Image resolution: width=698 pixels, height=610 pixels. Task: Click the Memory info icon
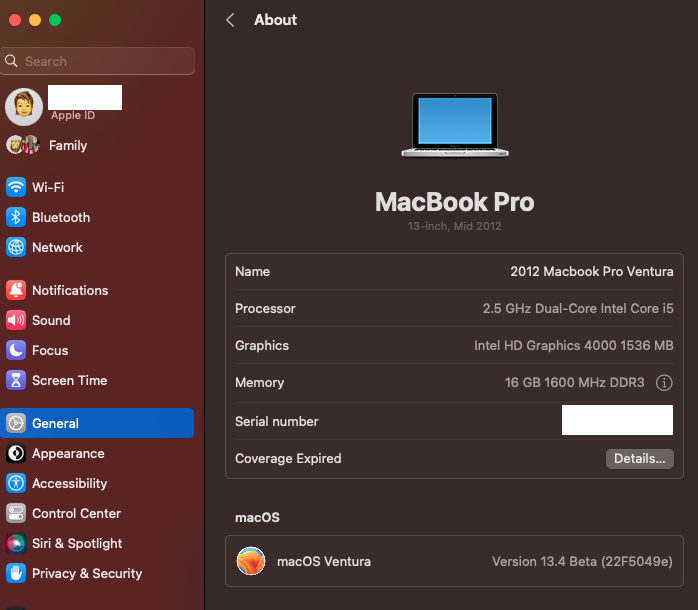[664, 382]
